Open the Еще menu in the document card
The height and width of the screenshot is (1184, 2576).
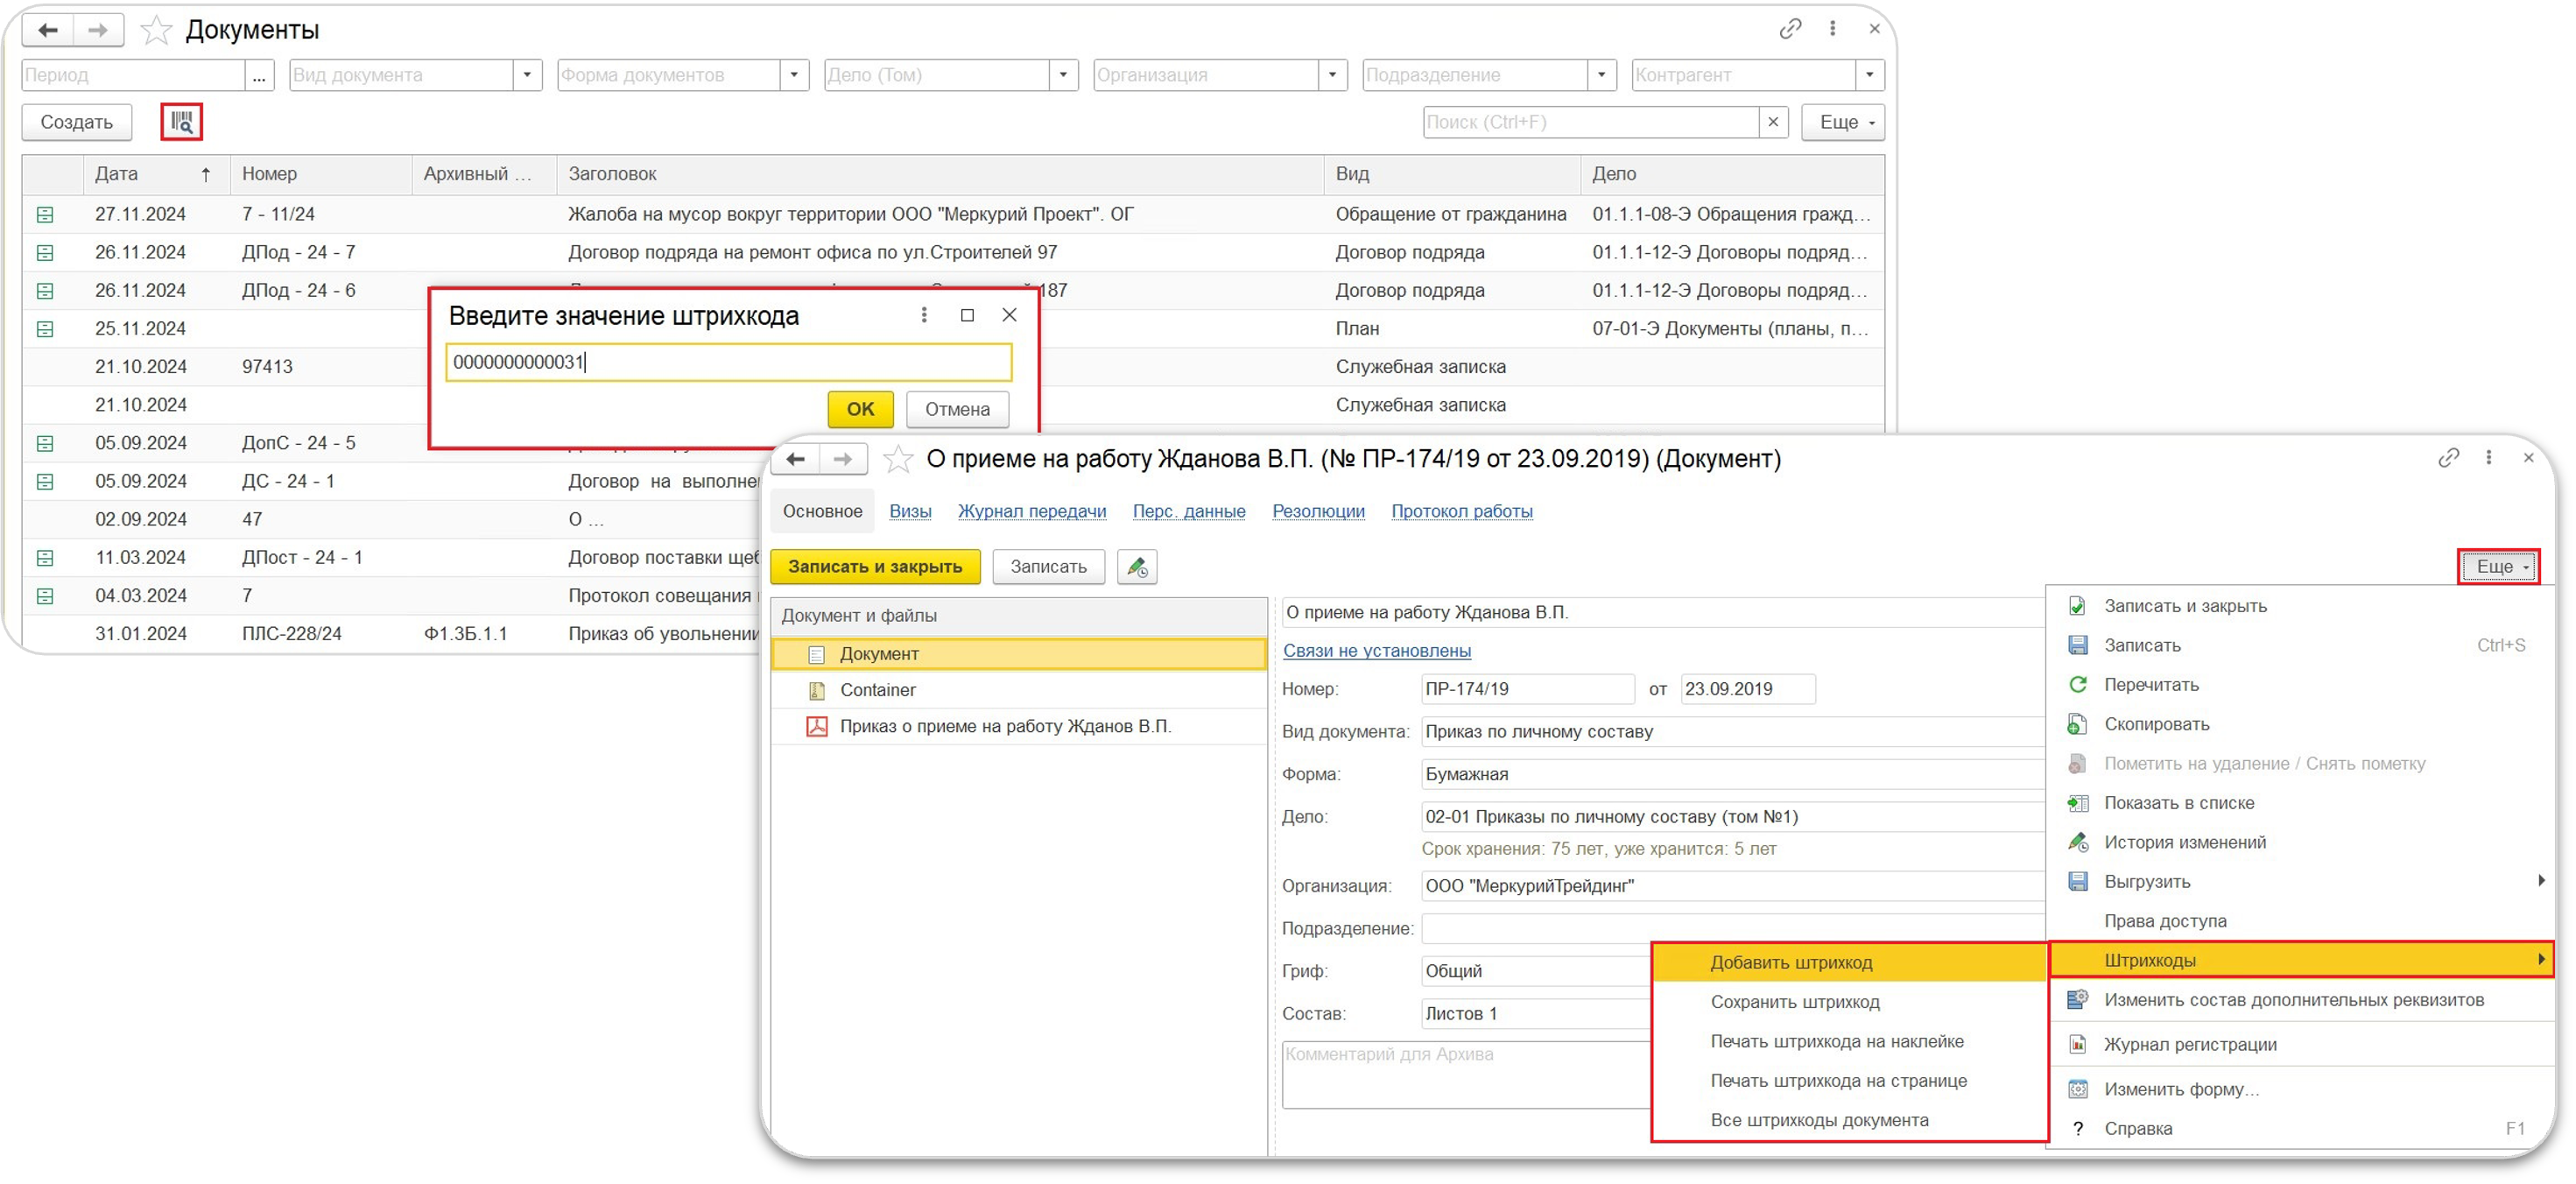point(2498,567)
